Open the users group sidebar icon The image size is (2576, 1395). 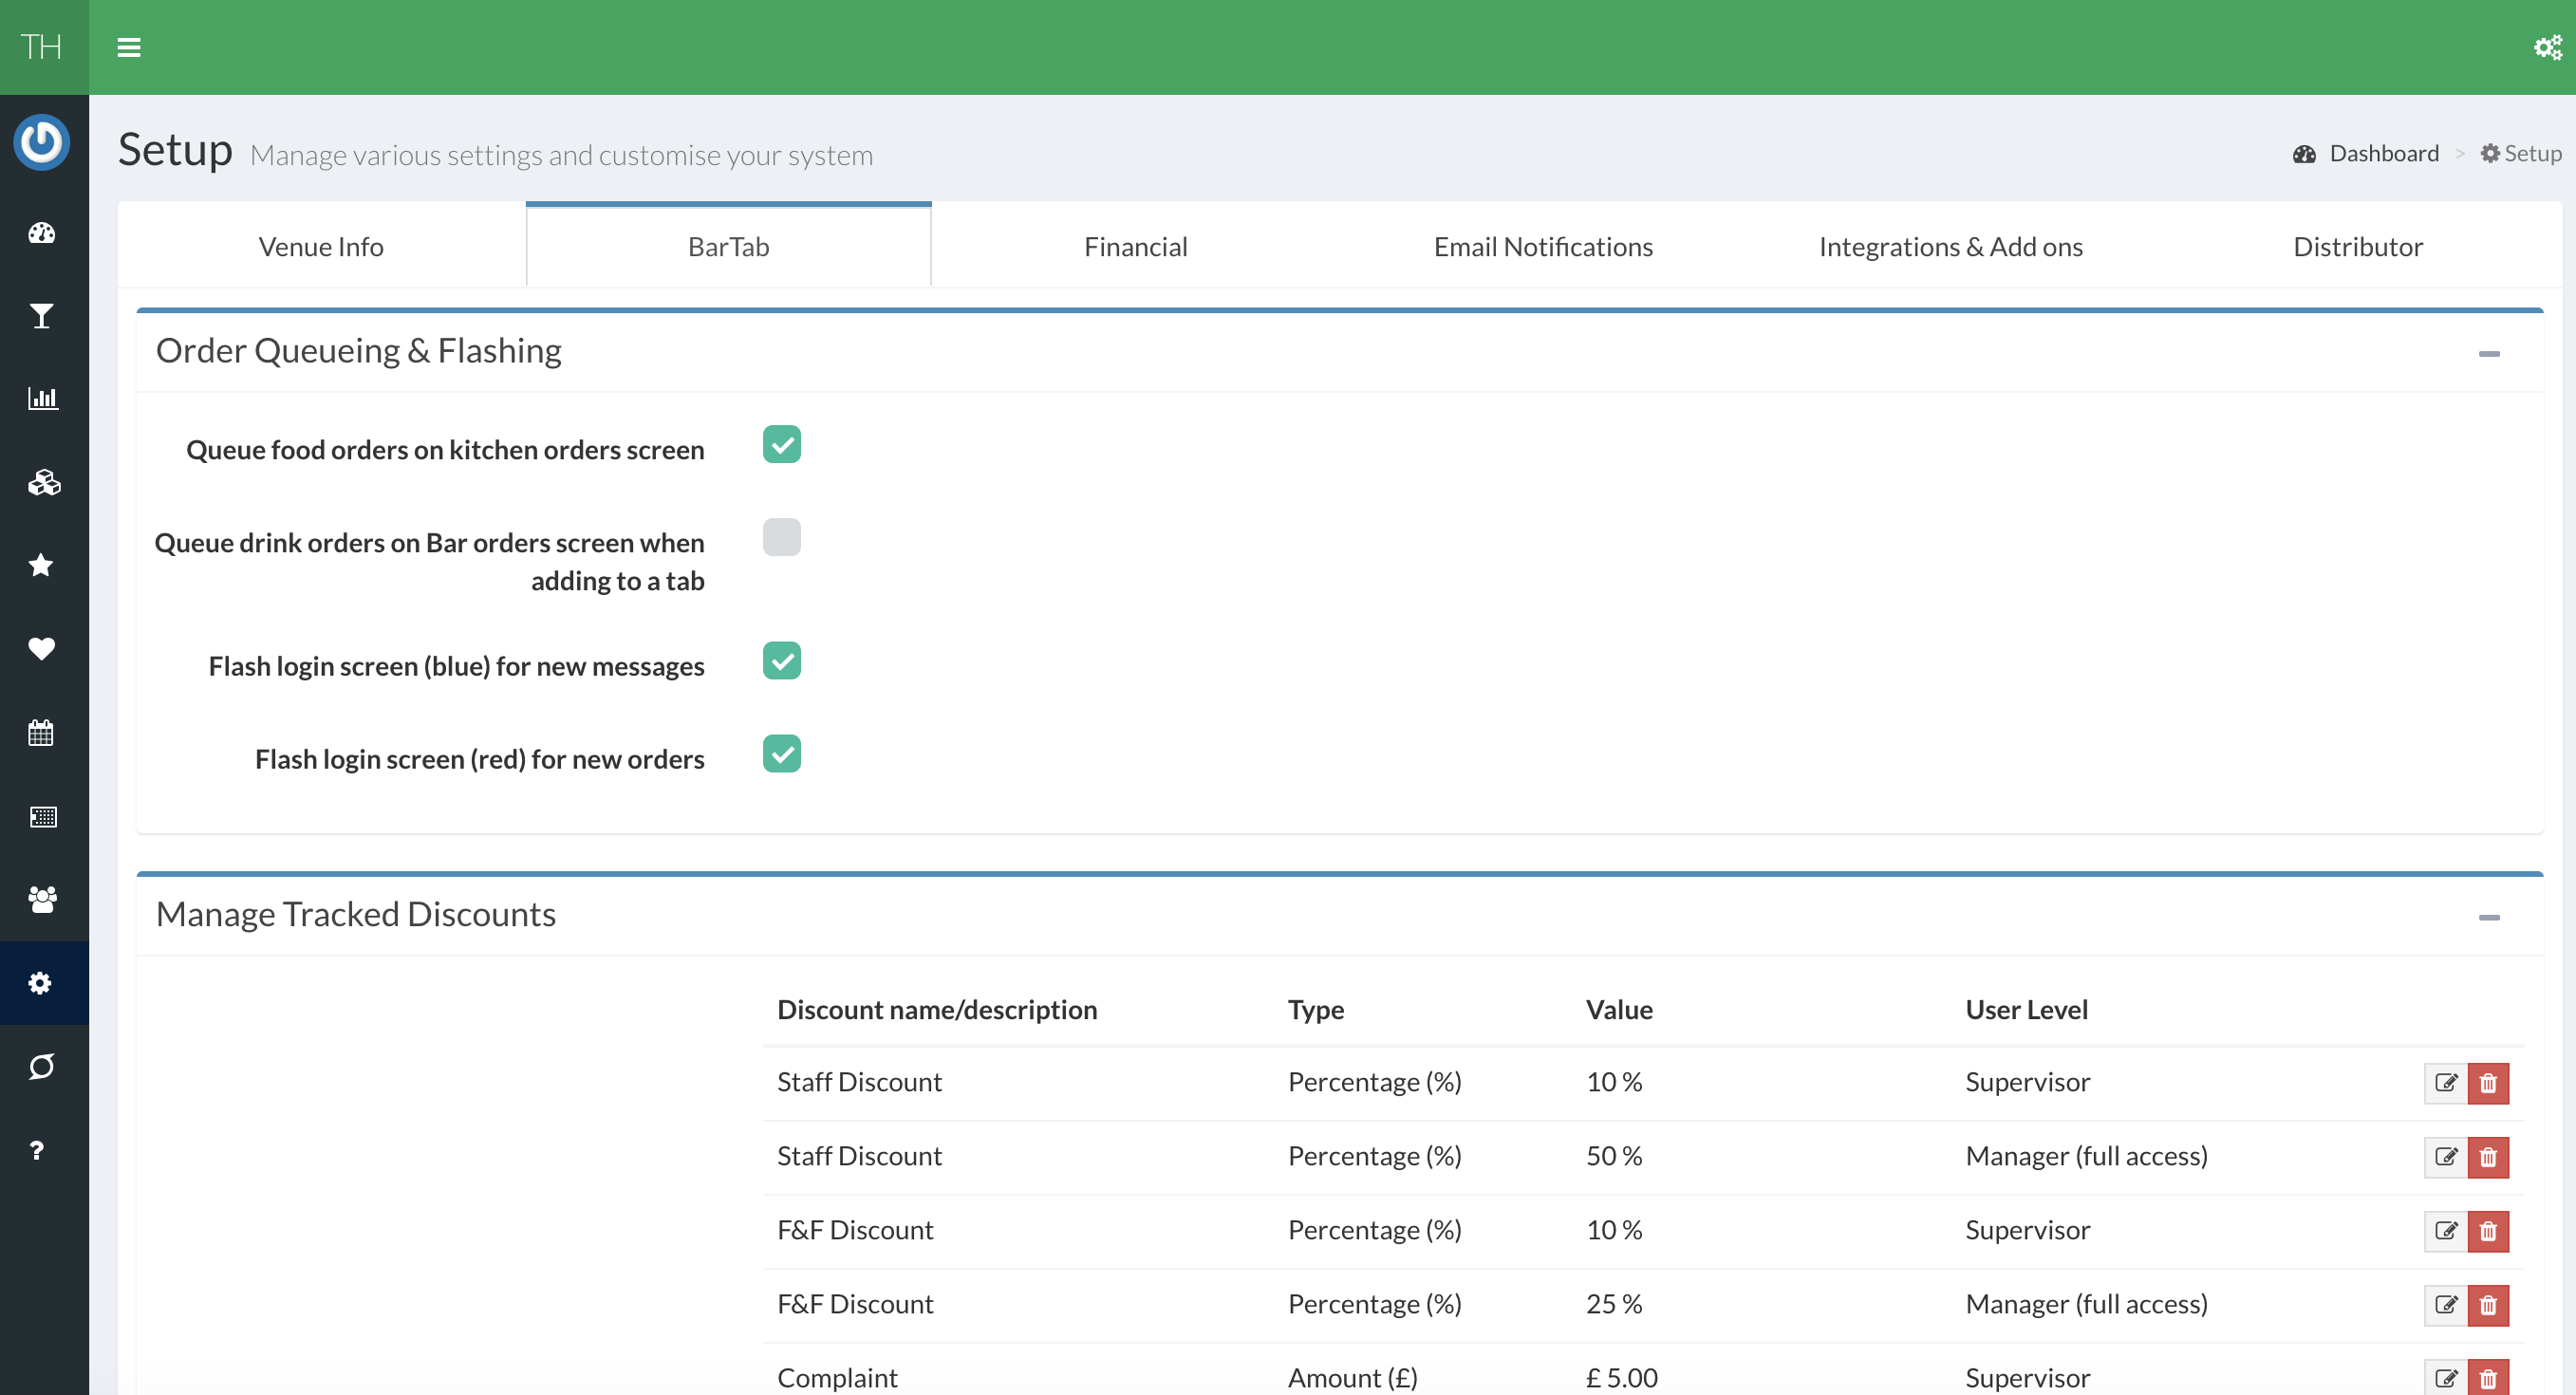(42, 899)
